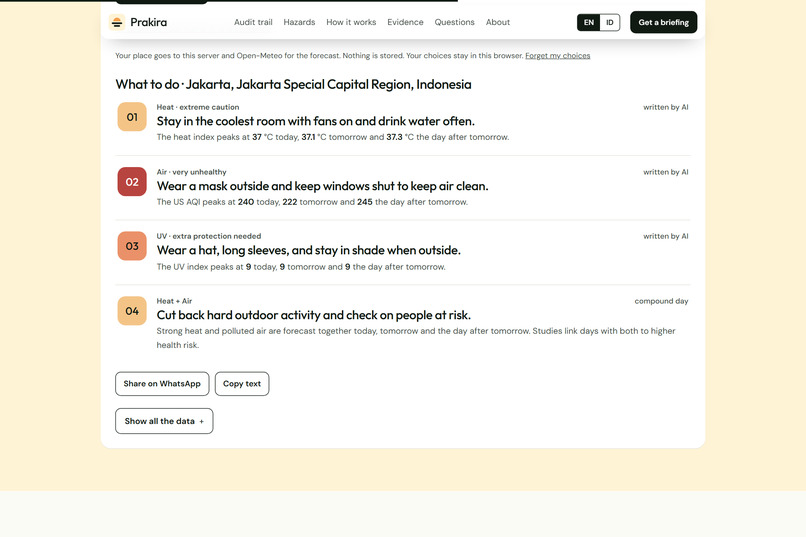Click 'written by AI' on air row
This screenshot has width=806, height=537.
[x=666, y=172]
